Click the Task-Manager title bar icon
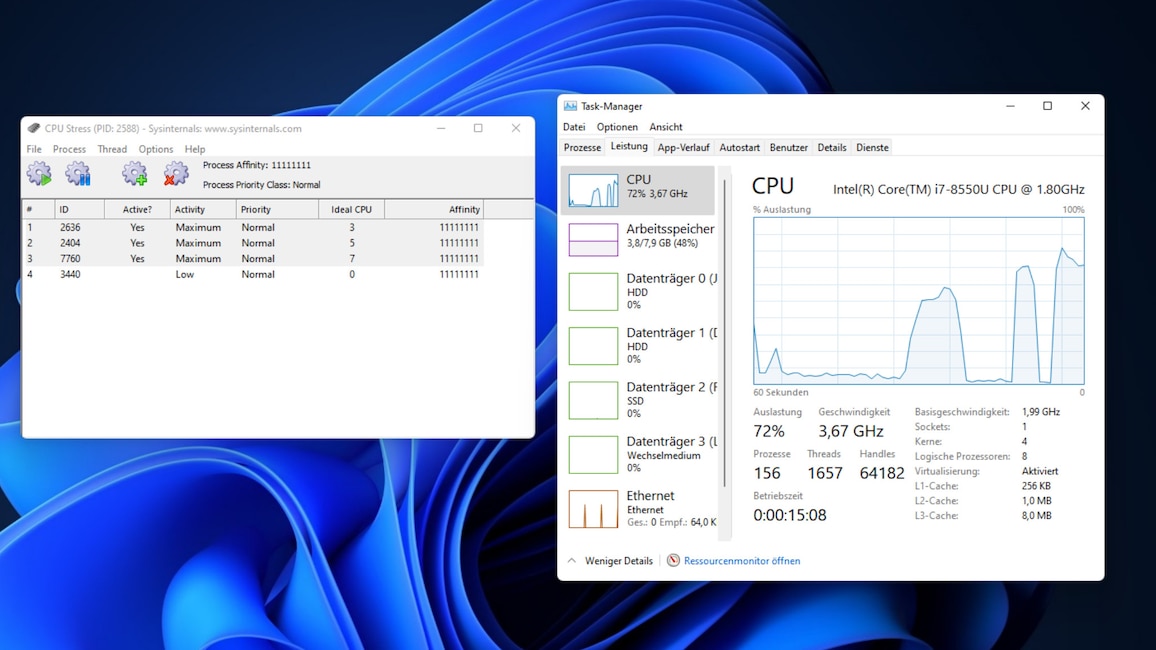 [570, 105]
